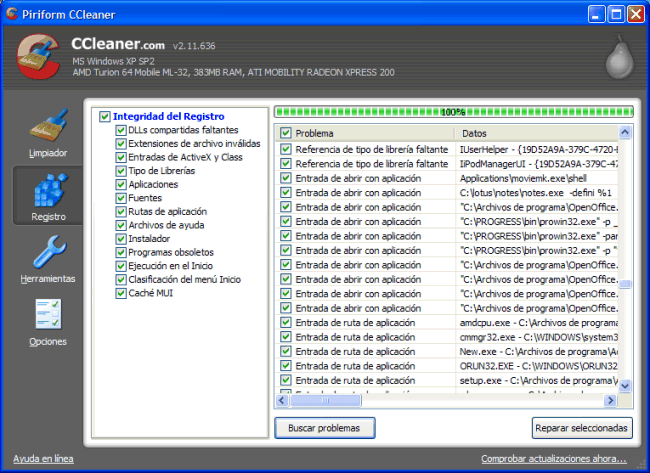Open the Opciones checklist icon
Screen dimensions: 650x473
pos(49,314)
